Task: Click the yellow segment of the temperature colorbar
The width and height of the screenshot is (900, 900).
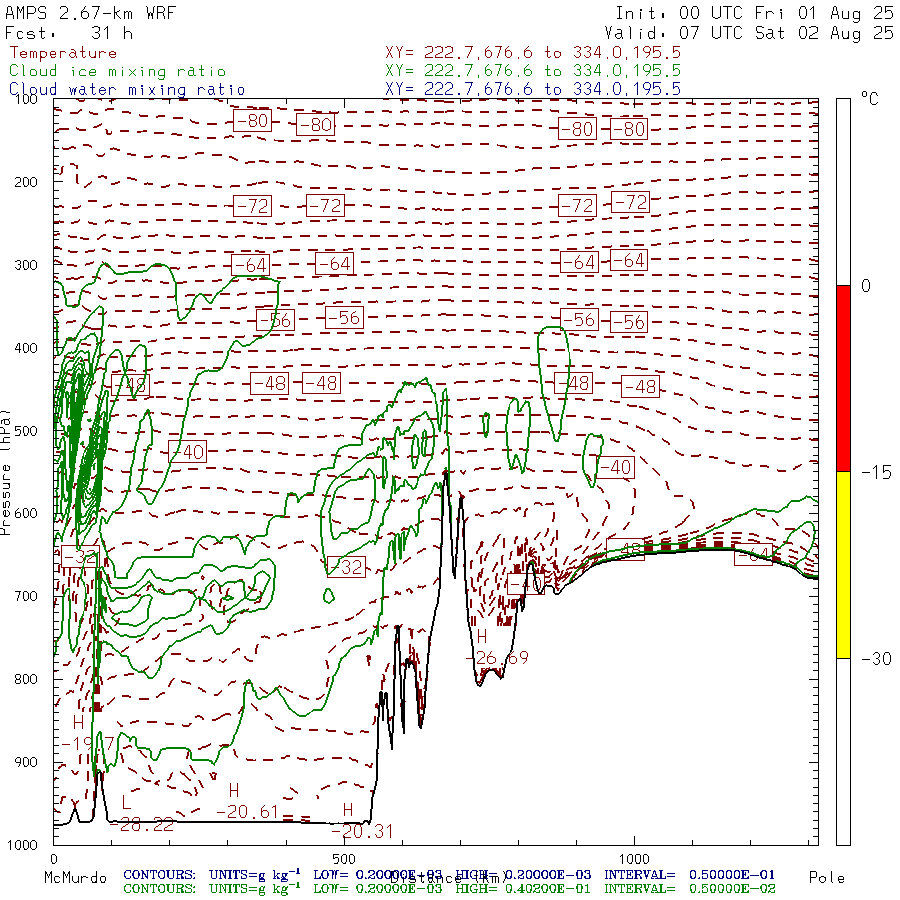Action: pyautogui.click(x=843, y=565)
